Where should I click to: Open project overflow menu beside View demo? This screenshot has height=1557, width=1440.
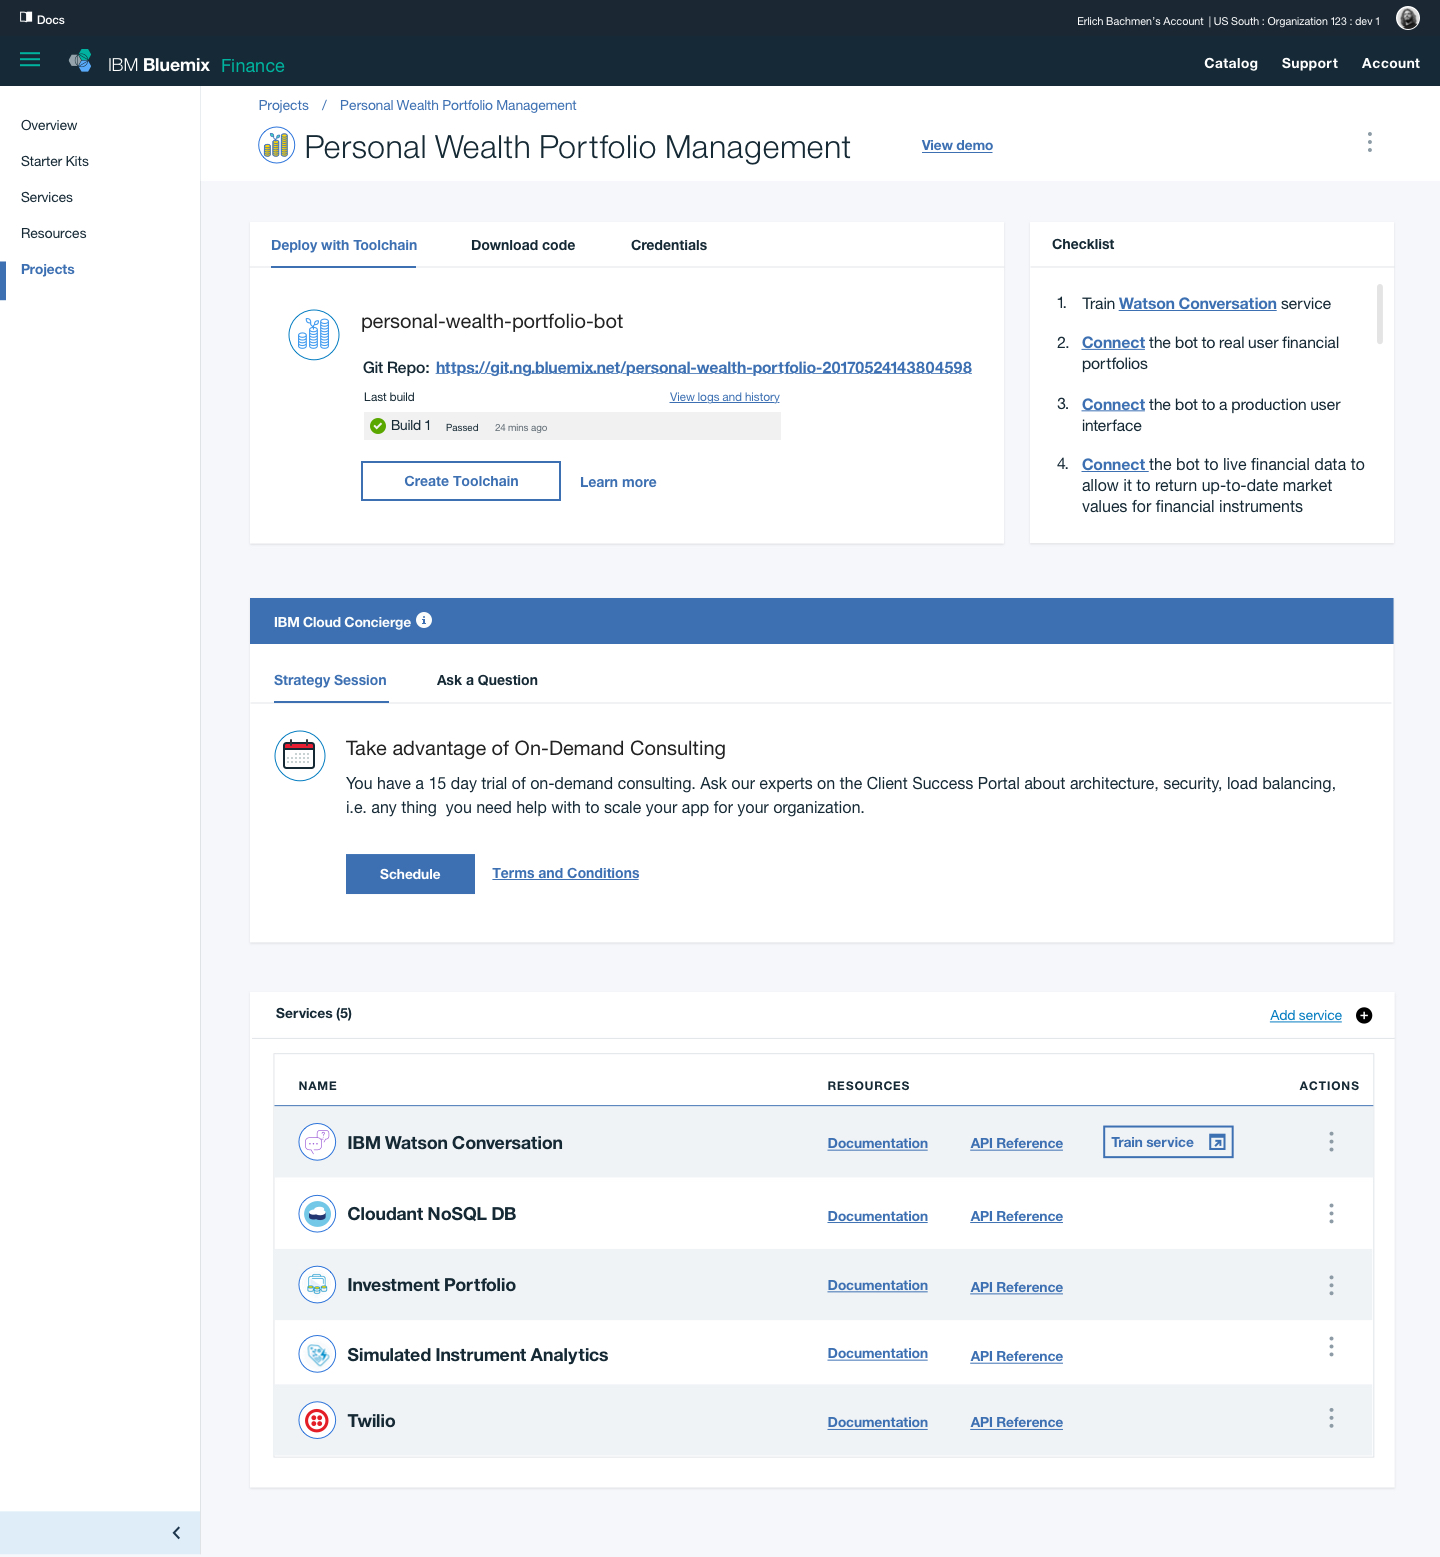point(1369,142)
